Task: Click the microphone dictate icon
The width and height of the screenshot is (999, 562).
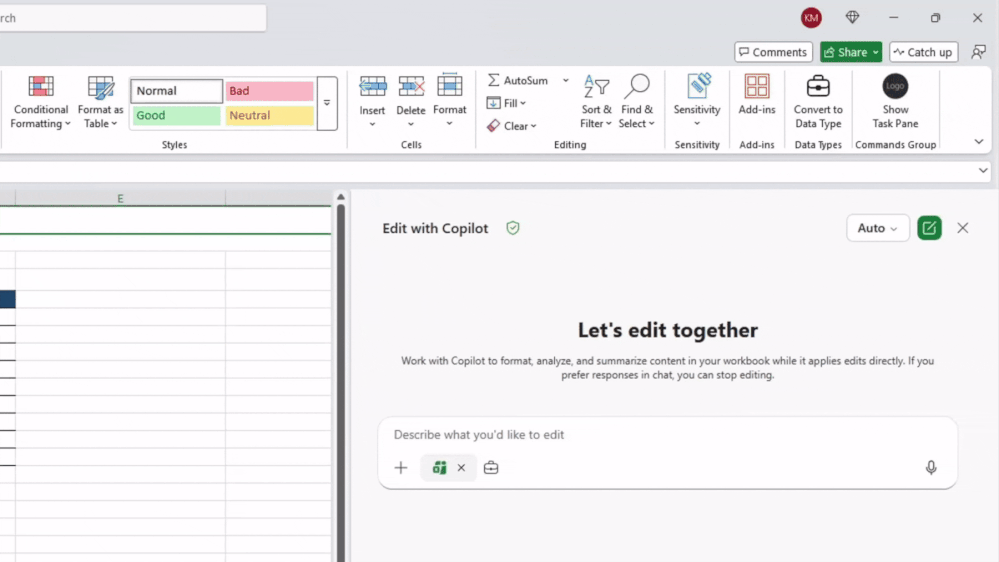Action: tap(931, 468)
